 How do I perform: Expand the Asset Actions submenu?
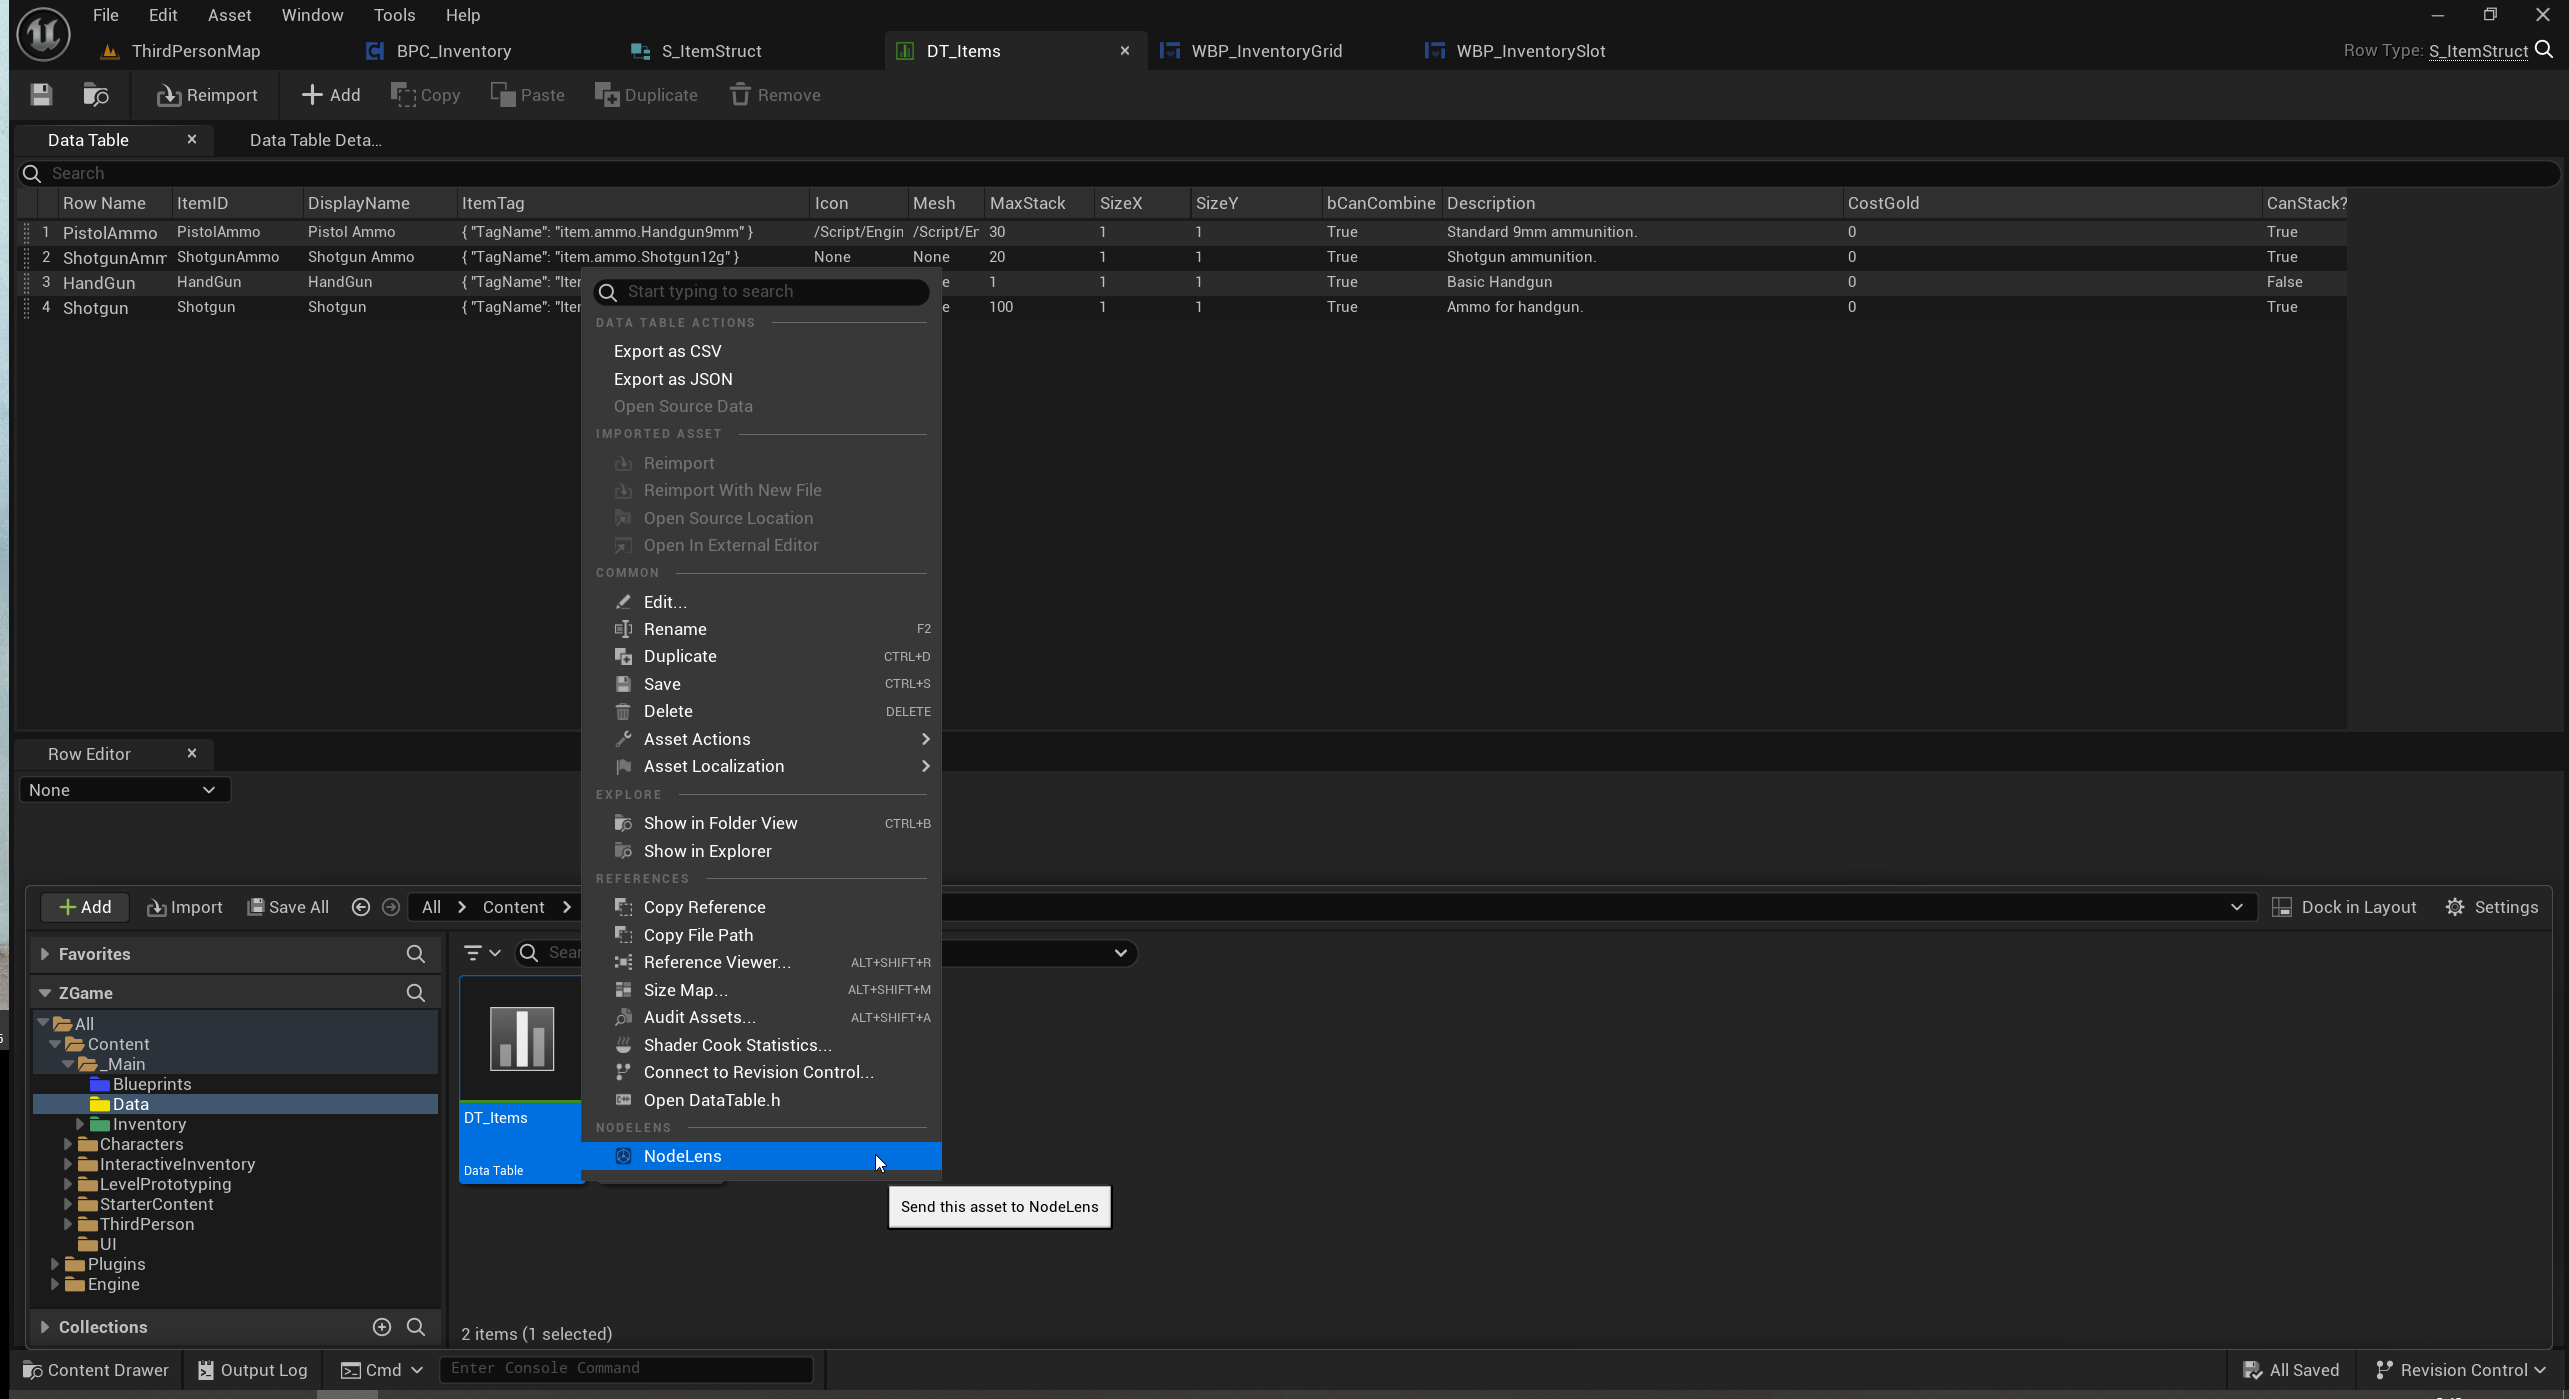point(762,739)
